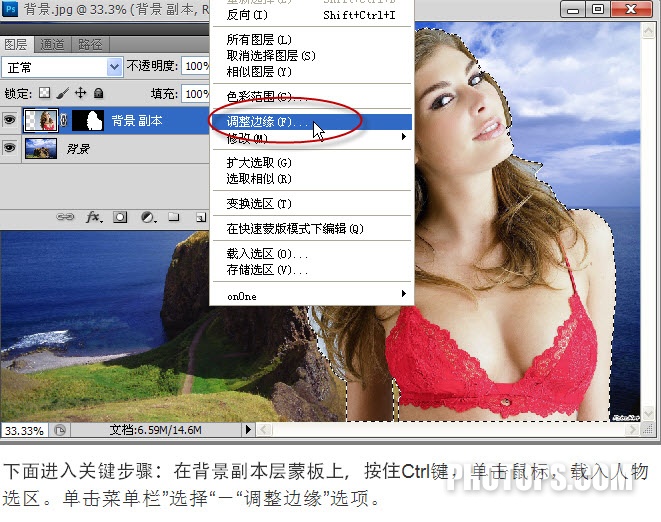This screenshot has width=661, height=522.
Task: Click horizontal scrollbar right arrow
Action: [x=631, y=430]
